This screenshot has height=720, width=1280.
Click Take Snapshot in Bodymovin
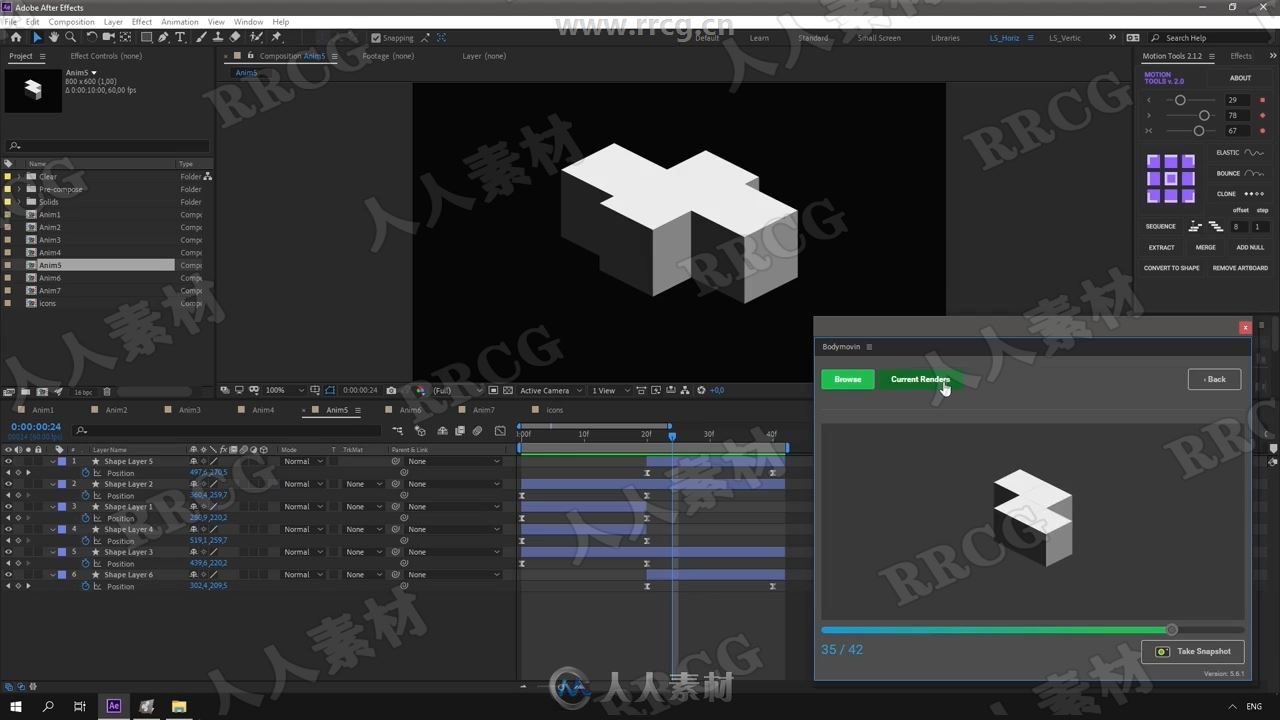pos(1193,651)
